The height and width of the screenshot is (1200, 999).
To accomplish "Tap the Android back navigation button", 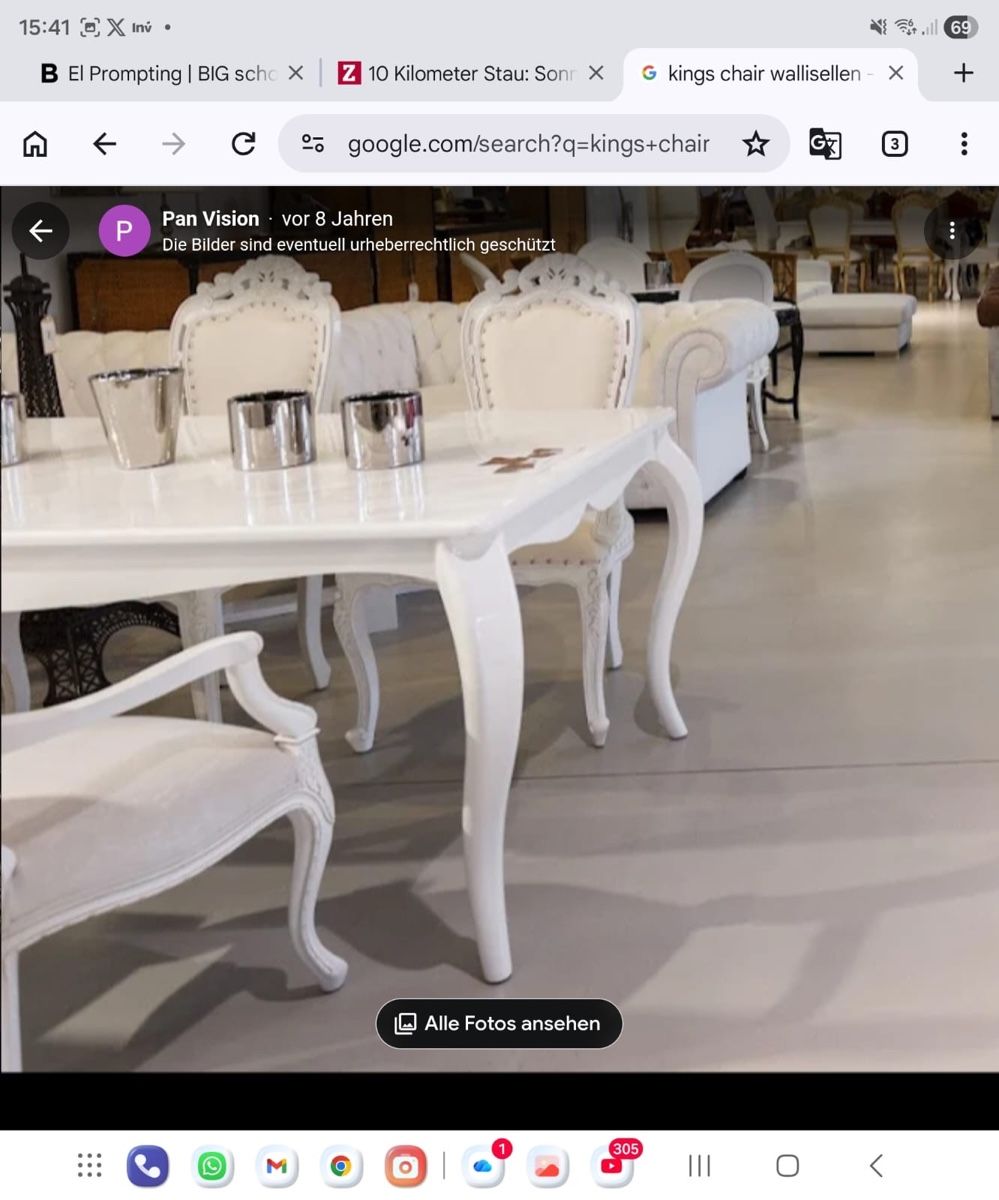I will click(x=876, y=1165).
